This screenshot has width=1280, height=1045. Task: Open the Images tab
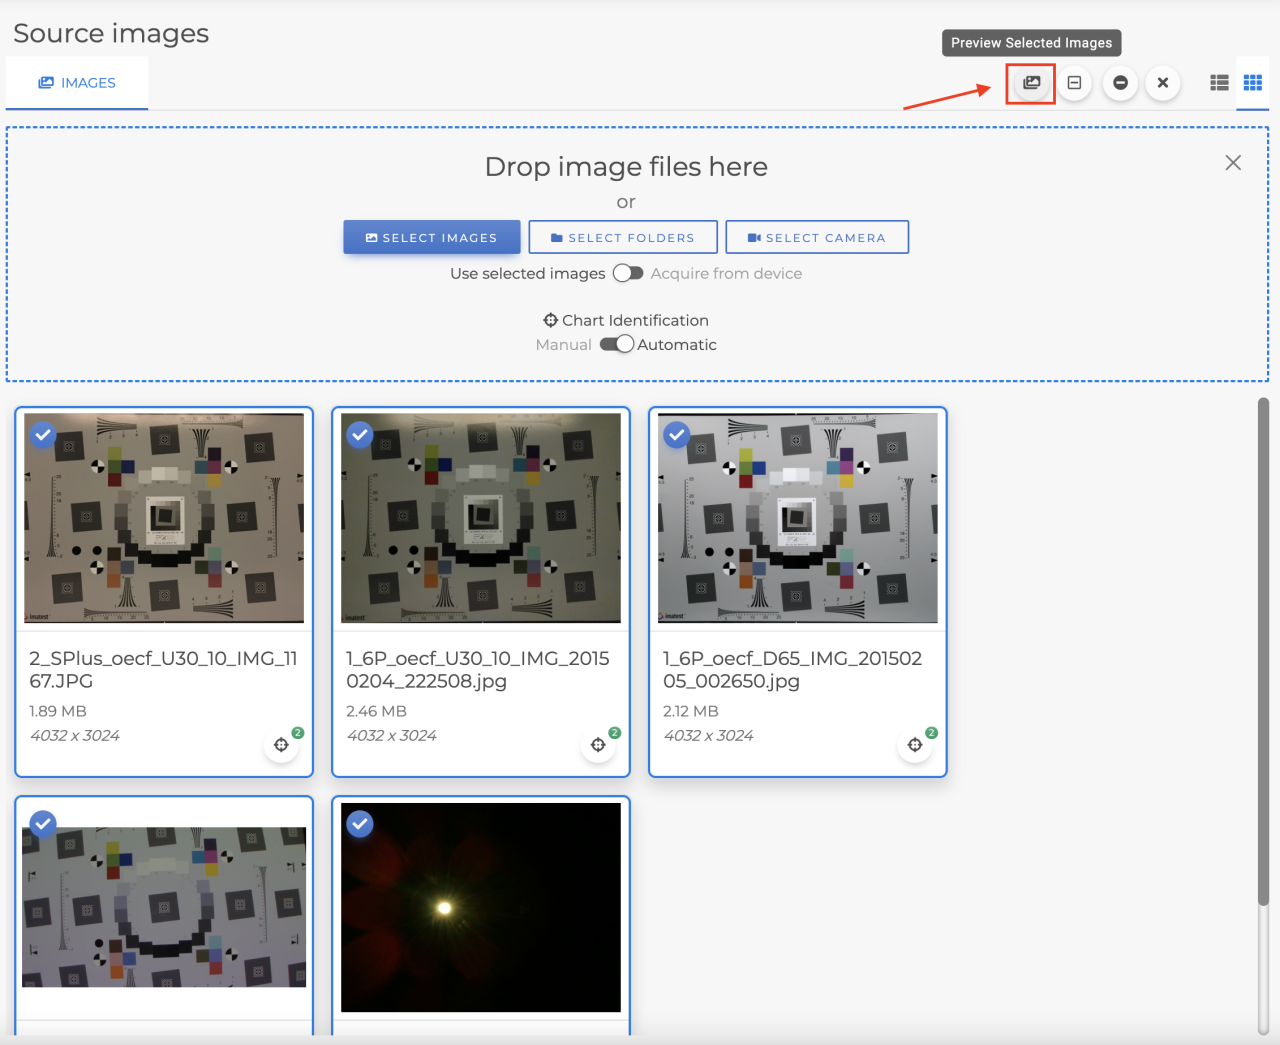pyautogui.click(x=76, y=83)
